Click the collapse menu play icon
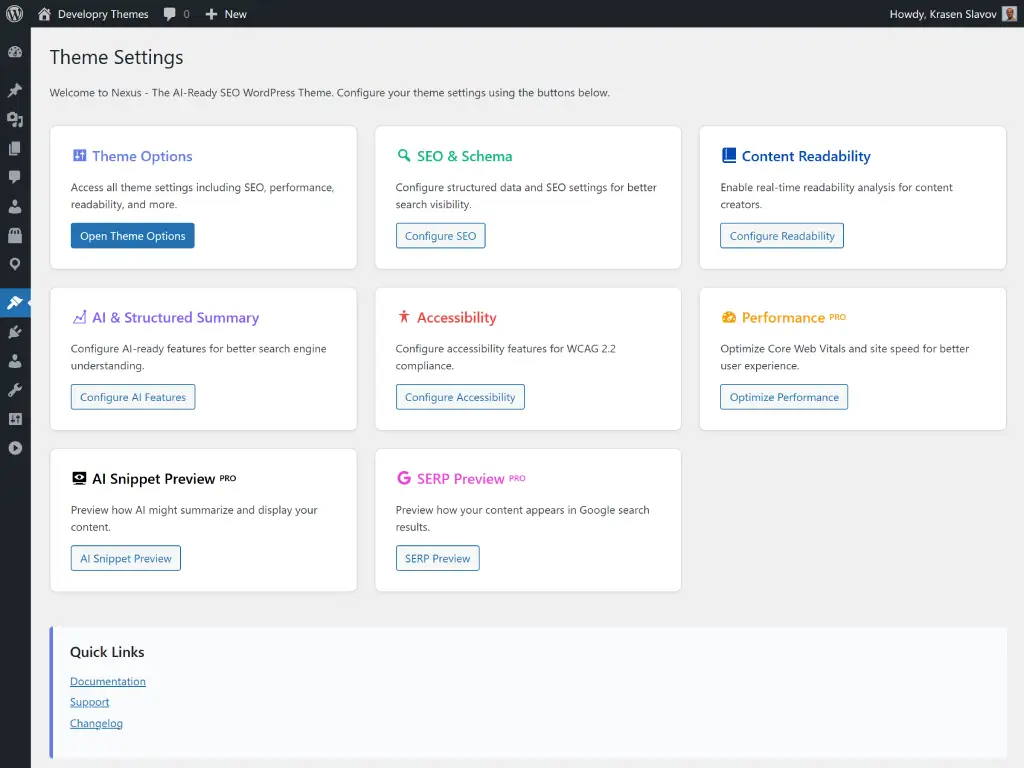 (x=15, y=448)
